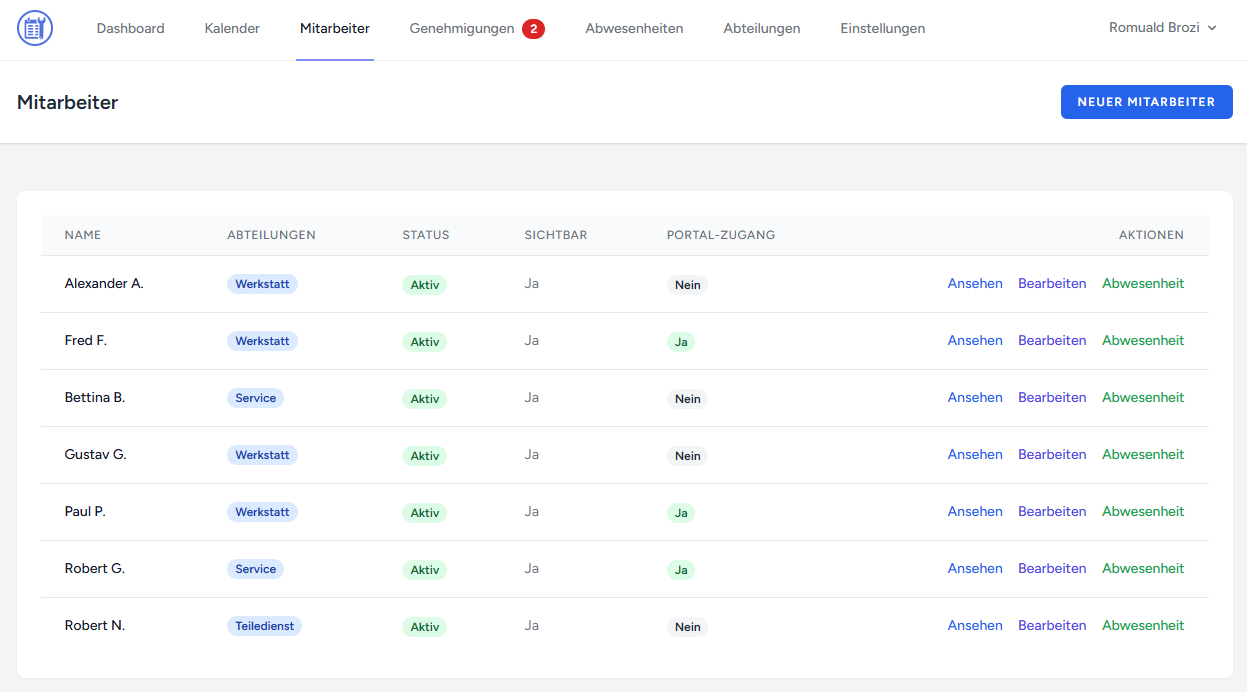
Task: Edit employee Robert G.
Action: click(1051, 568)
